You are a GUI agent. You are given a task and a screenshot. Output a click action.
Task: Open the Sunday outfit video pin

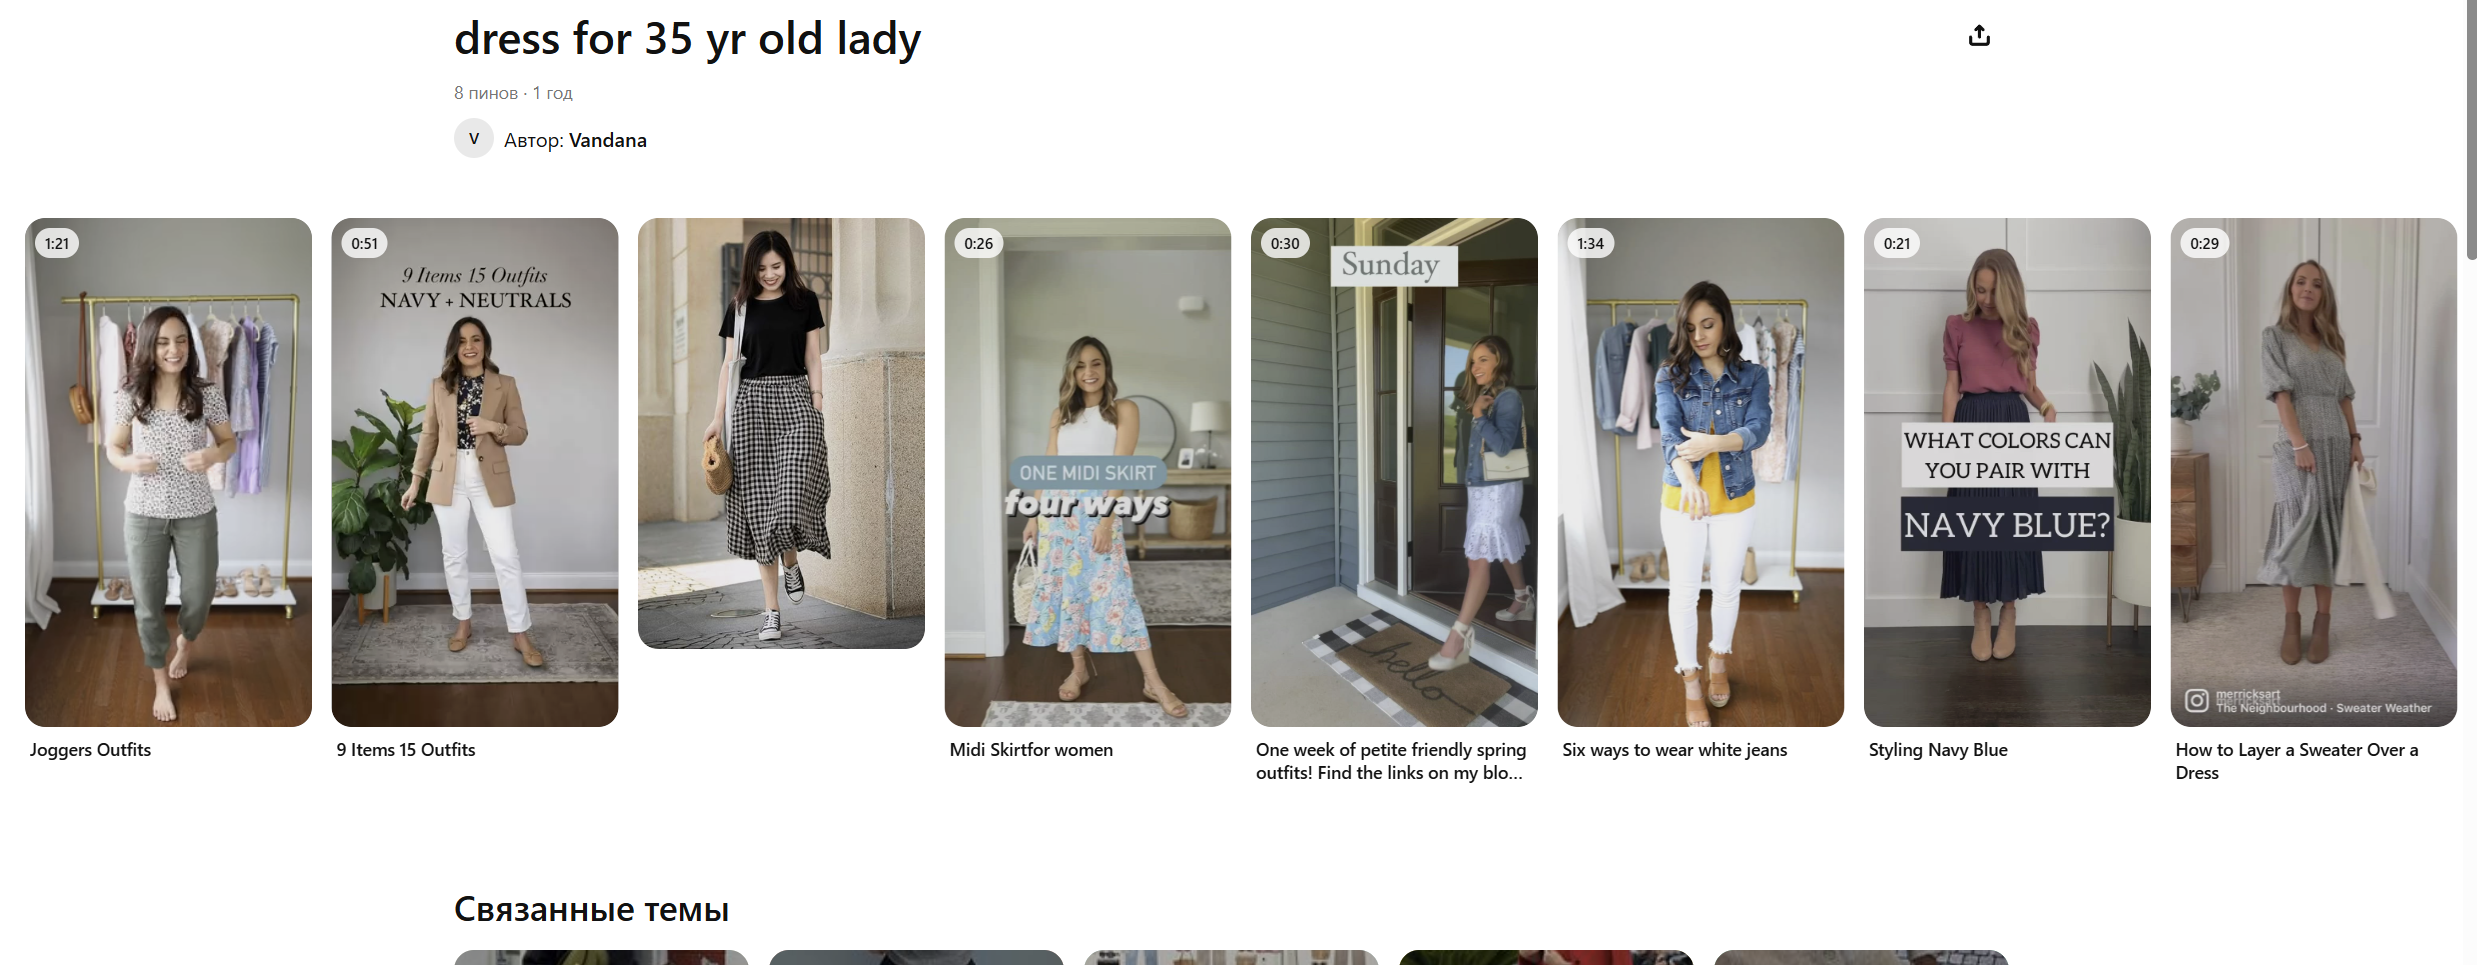(x=1394, y=472)
